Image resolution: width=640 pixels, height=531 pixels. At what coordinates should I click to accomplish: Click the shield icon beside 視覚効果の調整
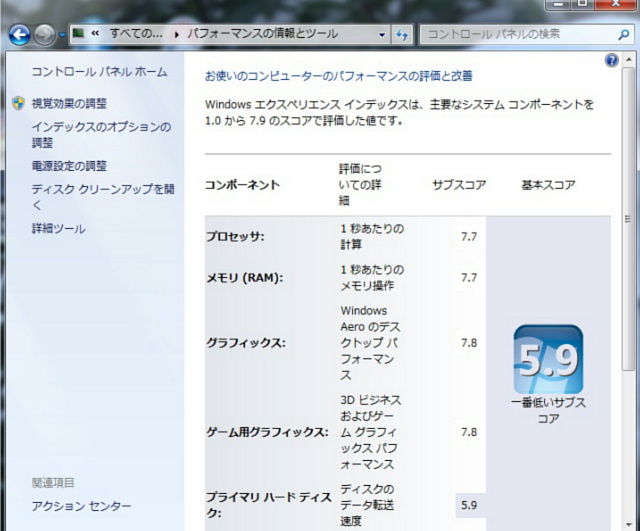18,103
